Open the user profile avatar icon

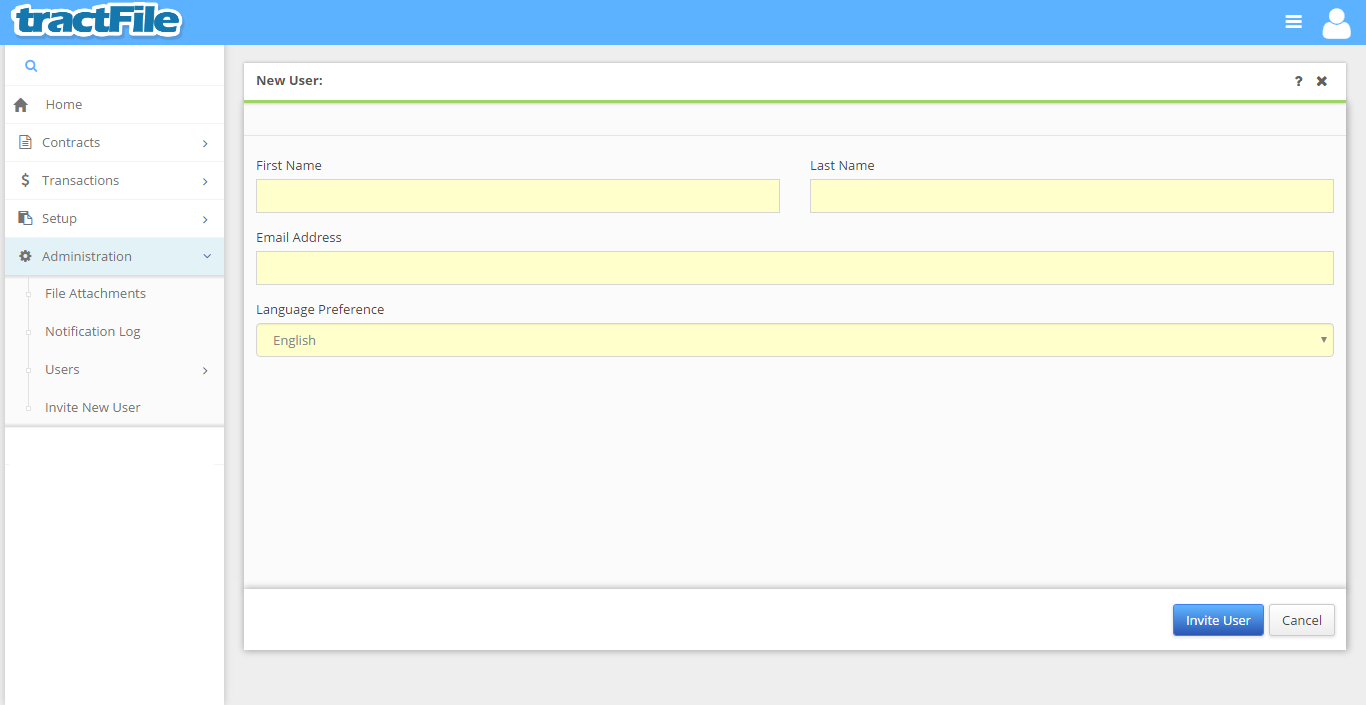click(1336, 22)
